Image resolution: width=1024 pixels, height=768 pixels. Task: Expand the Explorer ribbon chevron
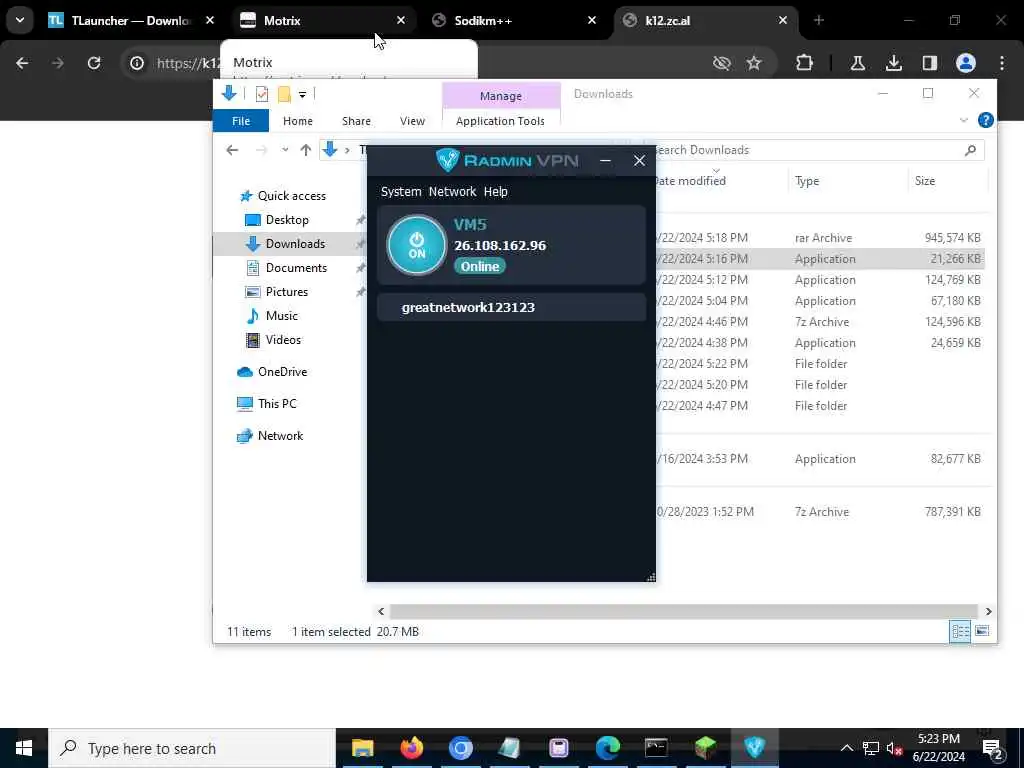coord(963,120)
